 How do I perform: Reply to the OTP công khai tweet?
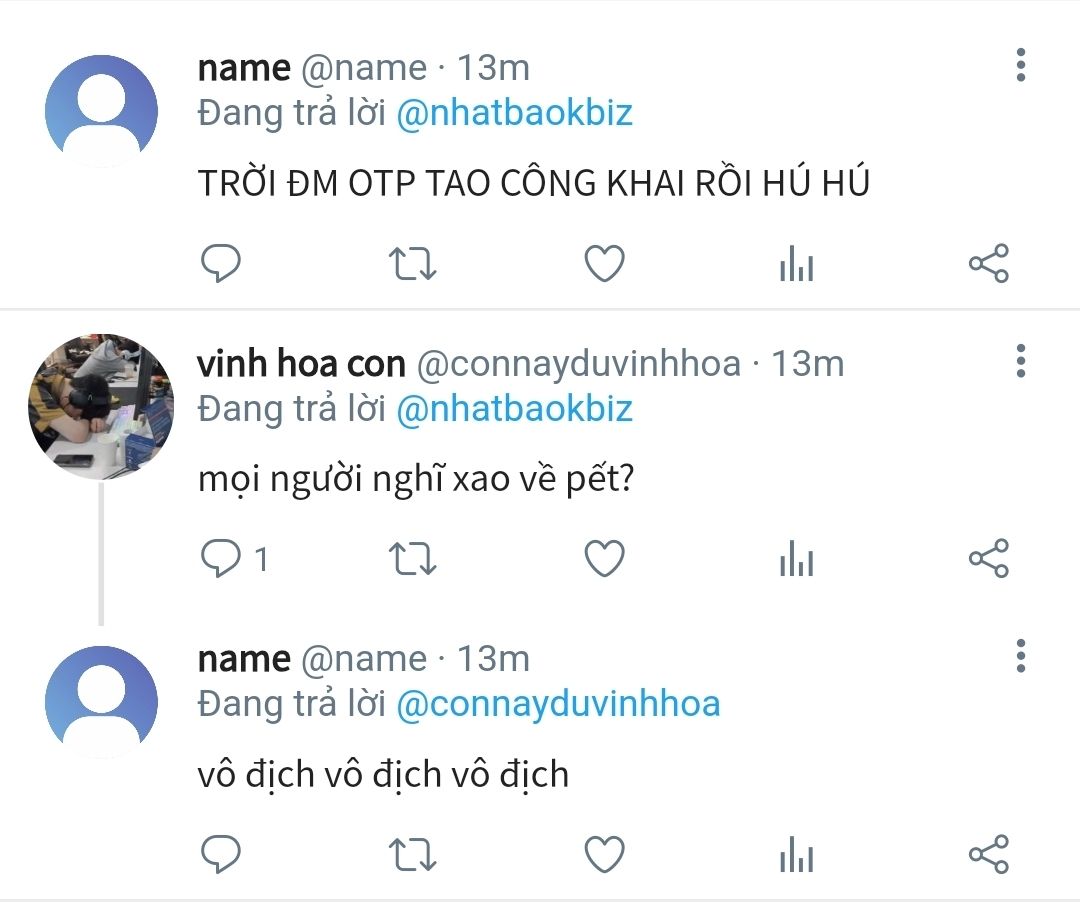221,264
